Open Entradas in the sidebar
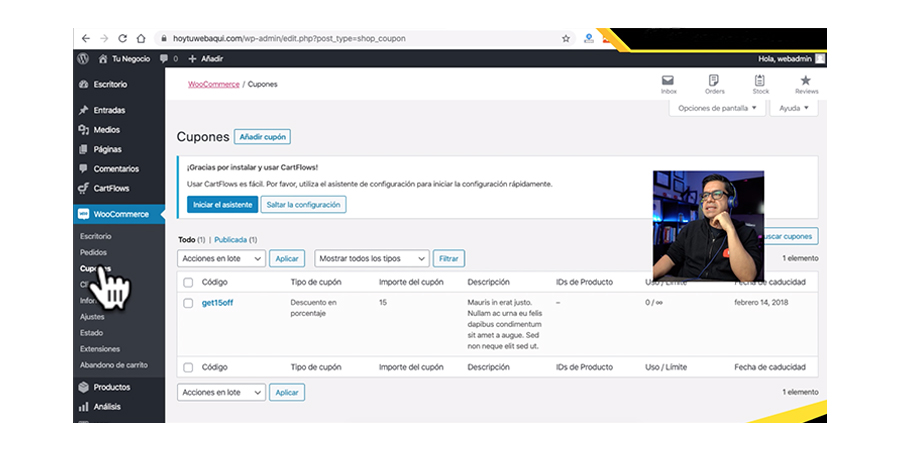The image size is (900, 450). point(109,110)
